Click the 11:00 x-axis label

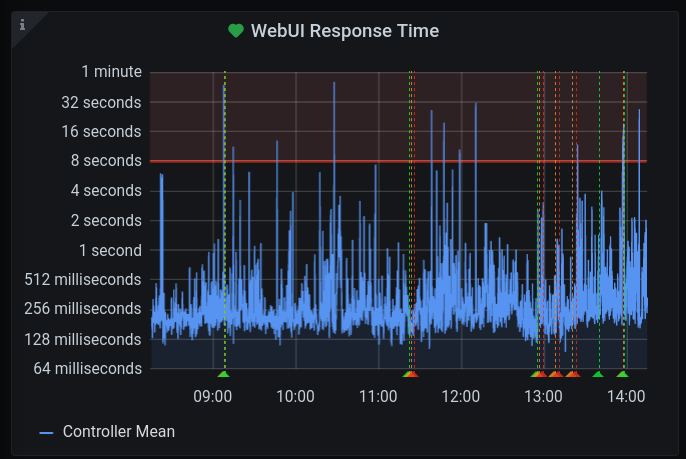(378, 396)
